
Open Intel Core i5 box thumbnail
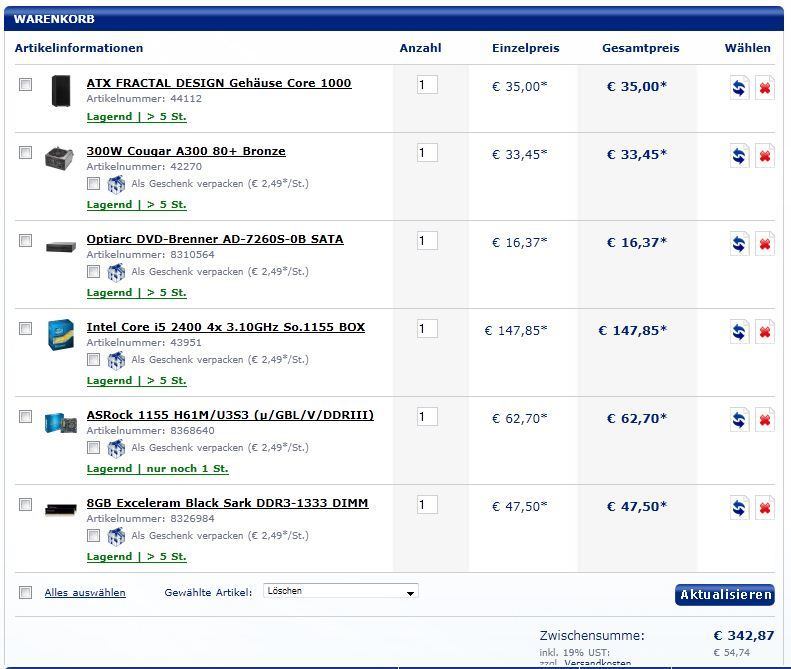click(61, 334)
